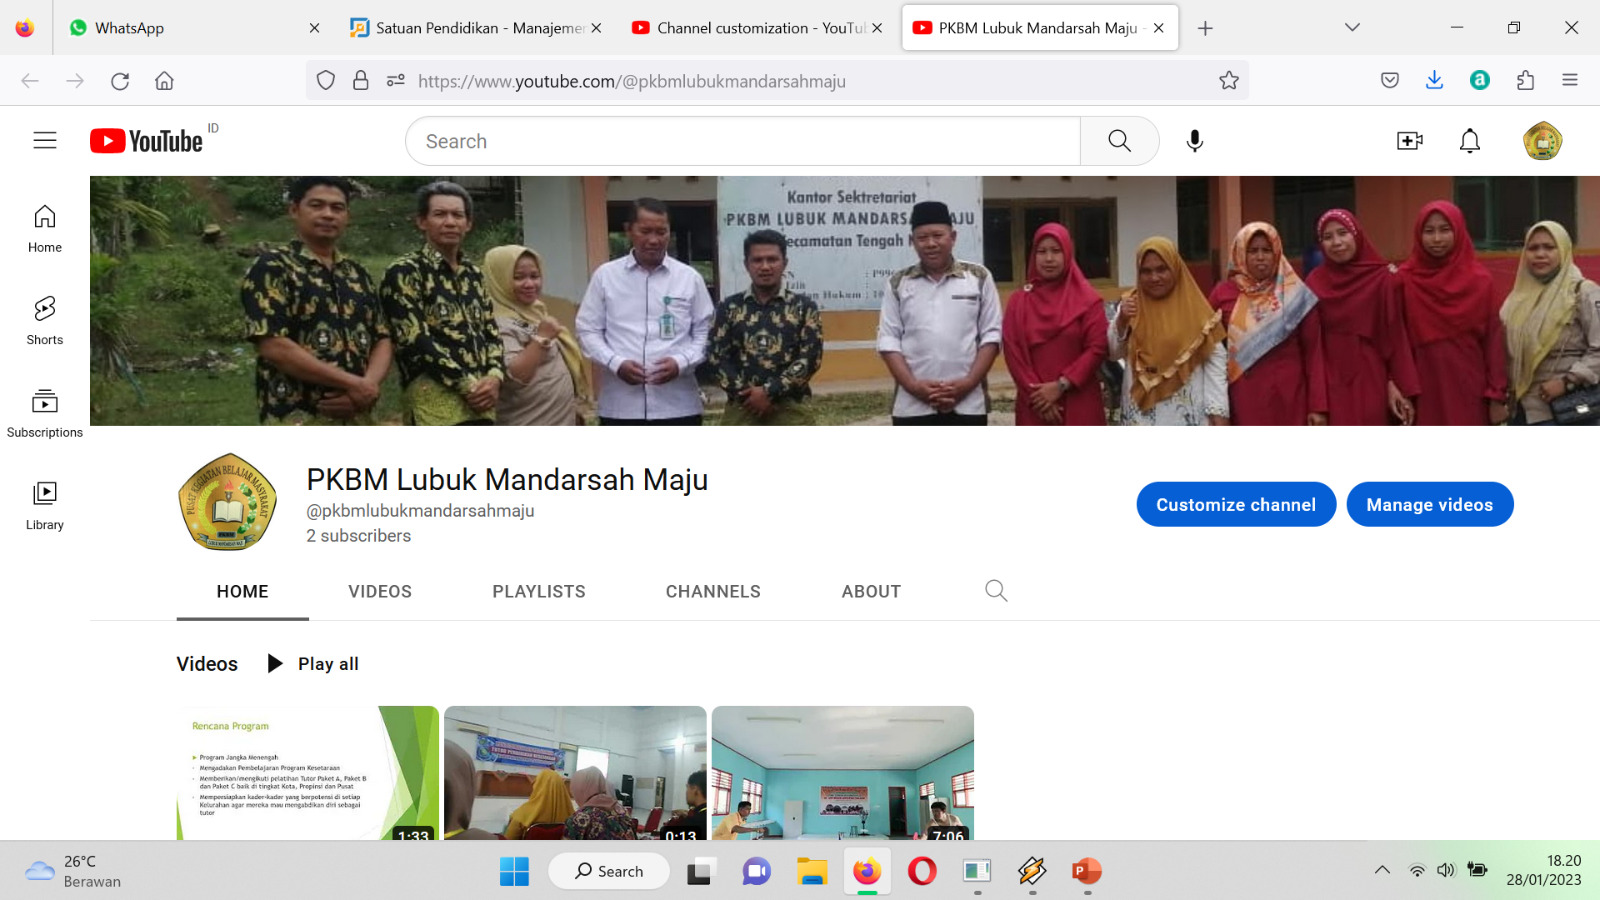The width and height of the screenshot is (1600, 900).
Task: Open the 7:06 video thumbnail
Action: (843, 773)
